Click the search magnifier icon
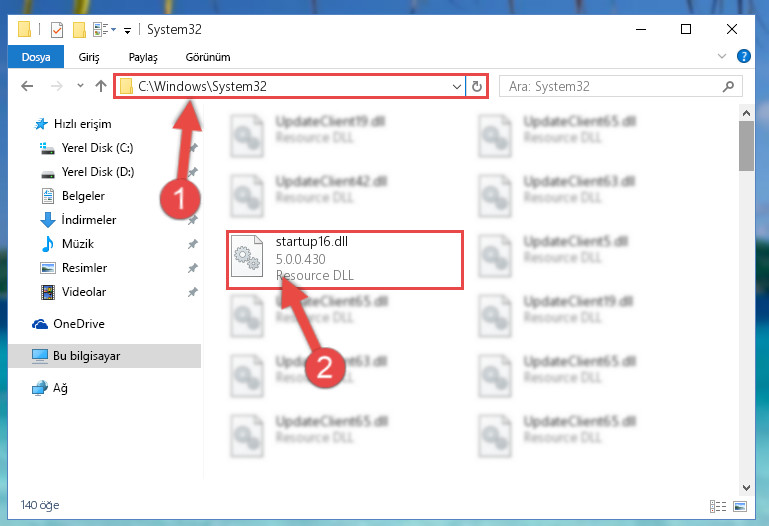Viewport: 769px width, 526px height. click(728, 86)
